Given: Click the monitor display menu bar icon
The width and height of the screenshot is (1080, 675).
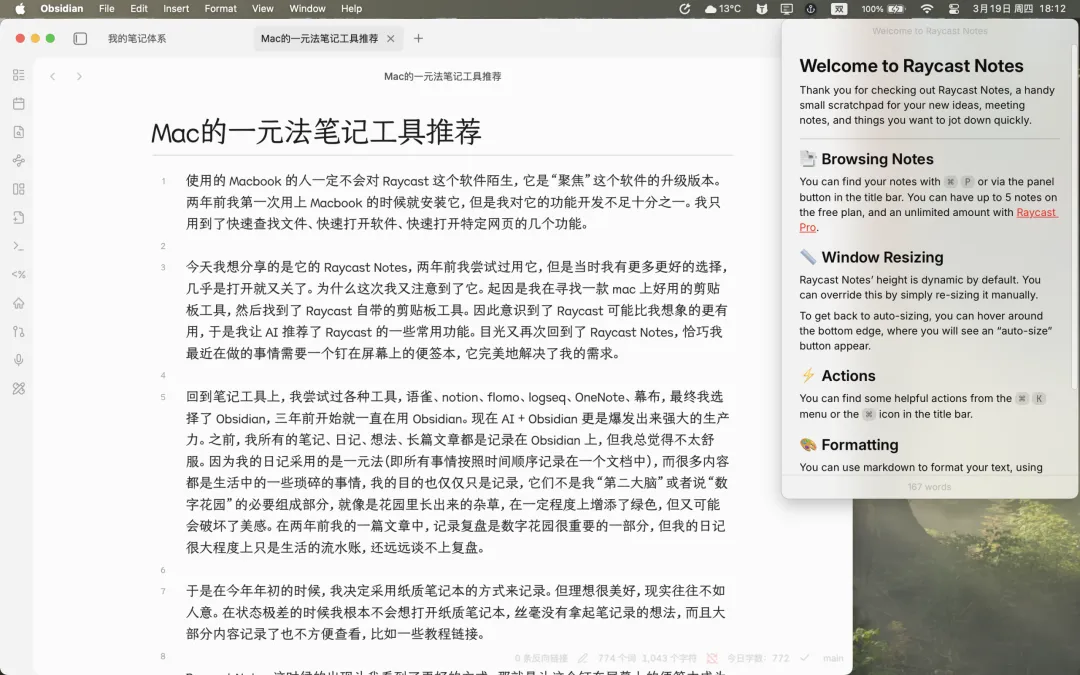Looking at the screenshot, I should [x=787, y=9].
